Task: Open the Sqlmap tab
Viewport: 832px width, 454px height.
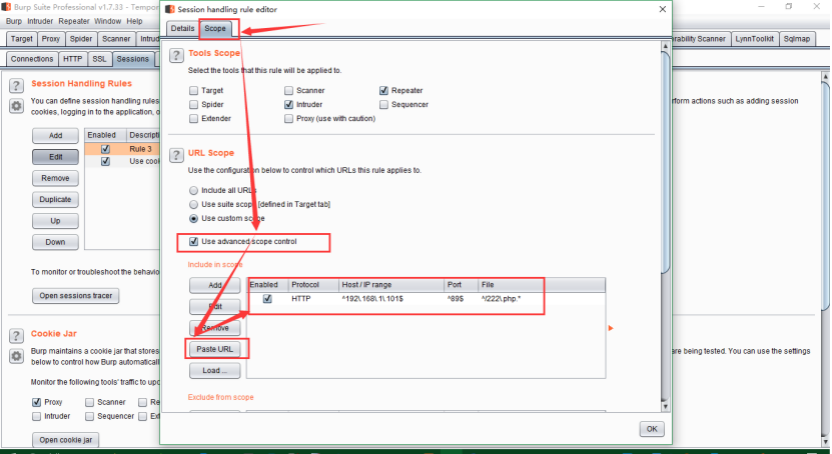Action: pos(797,39)
